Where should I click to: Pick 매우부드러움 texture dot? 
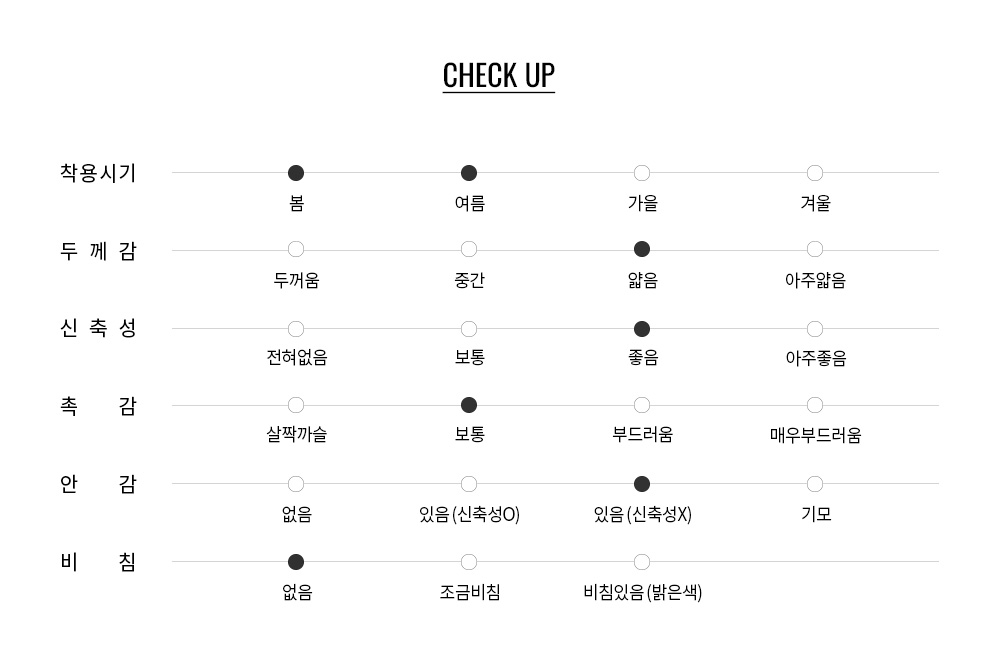pyautogui.click(x=815, y=405)
